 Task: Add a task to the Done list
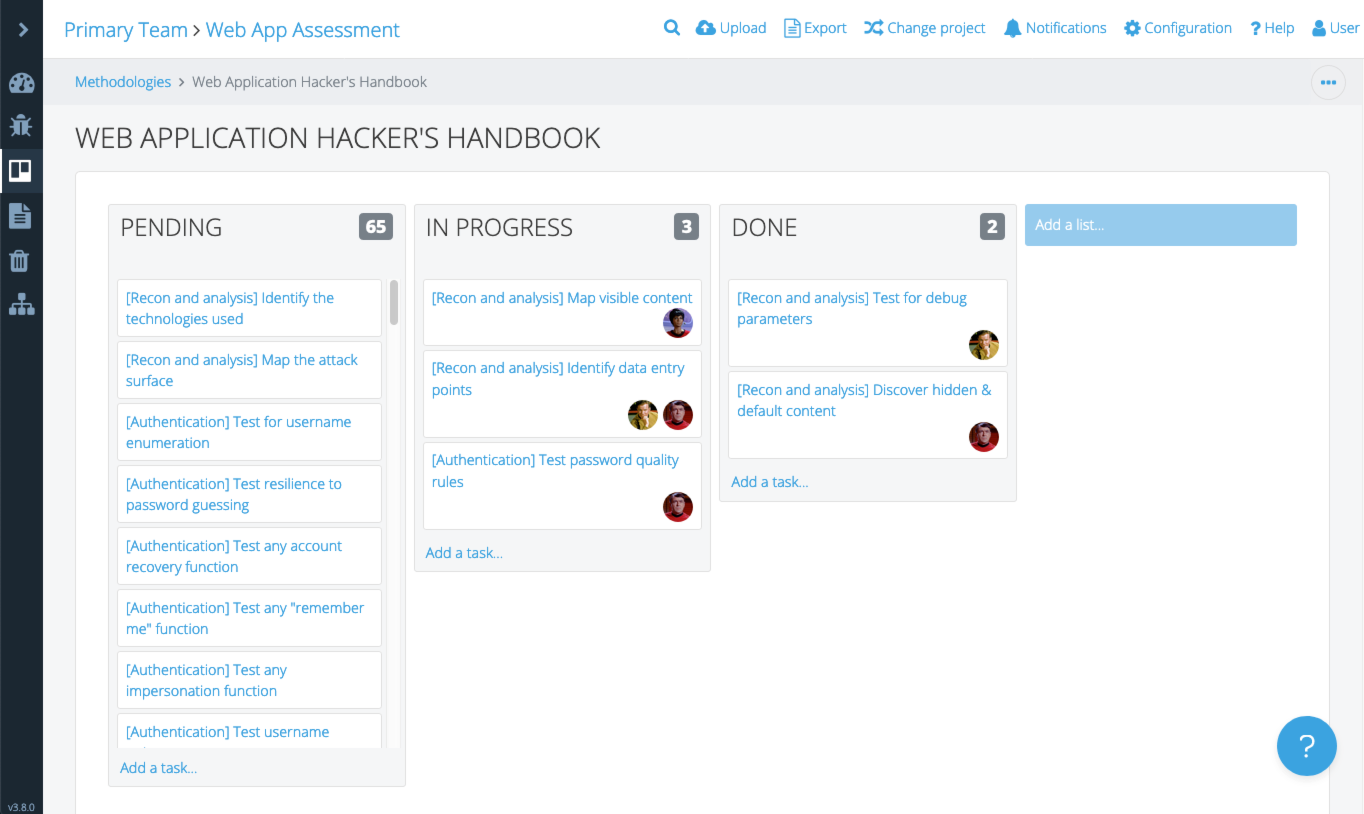(770, 482)
